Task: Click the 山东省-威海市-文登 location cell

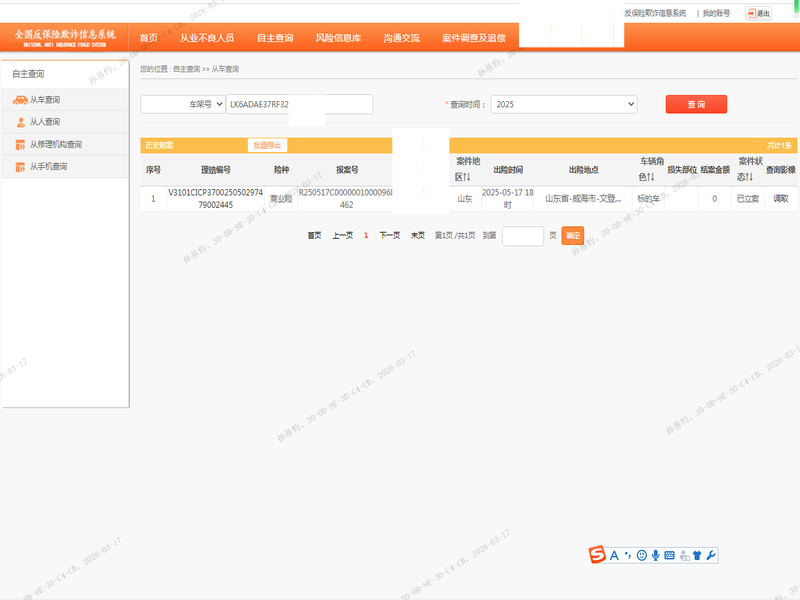Action: point(583,198)
